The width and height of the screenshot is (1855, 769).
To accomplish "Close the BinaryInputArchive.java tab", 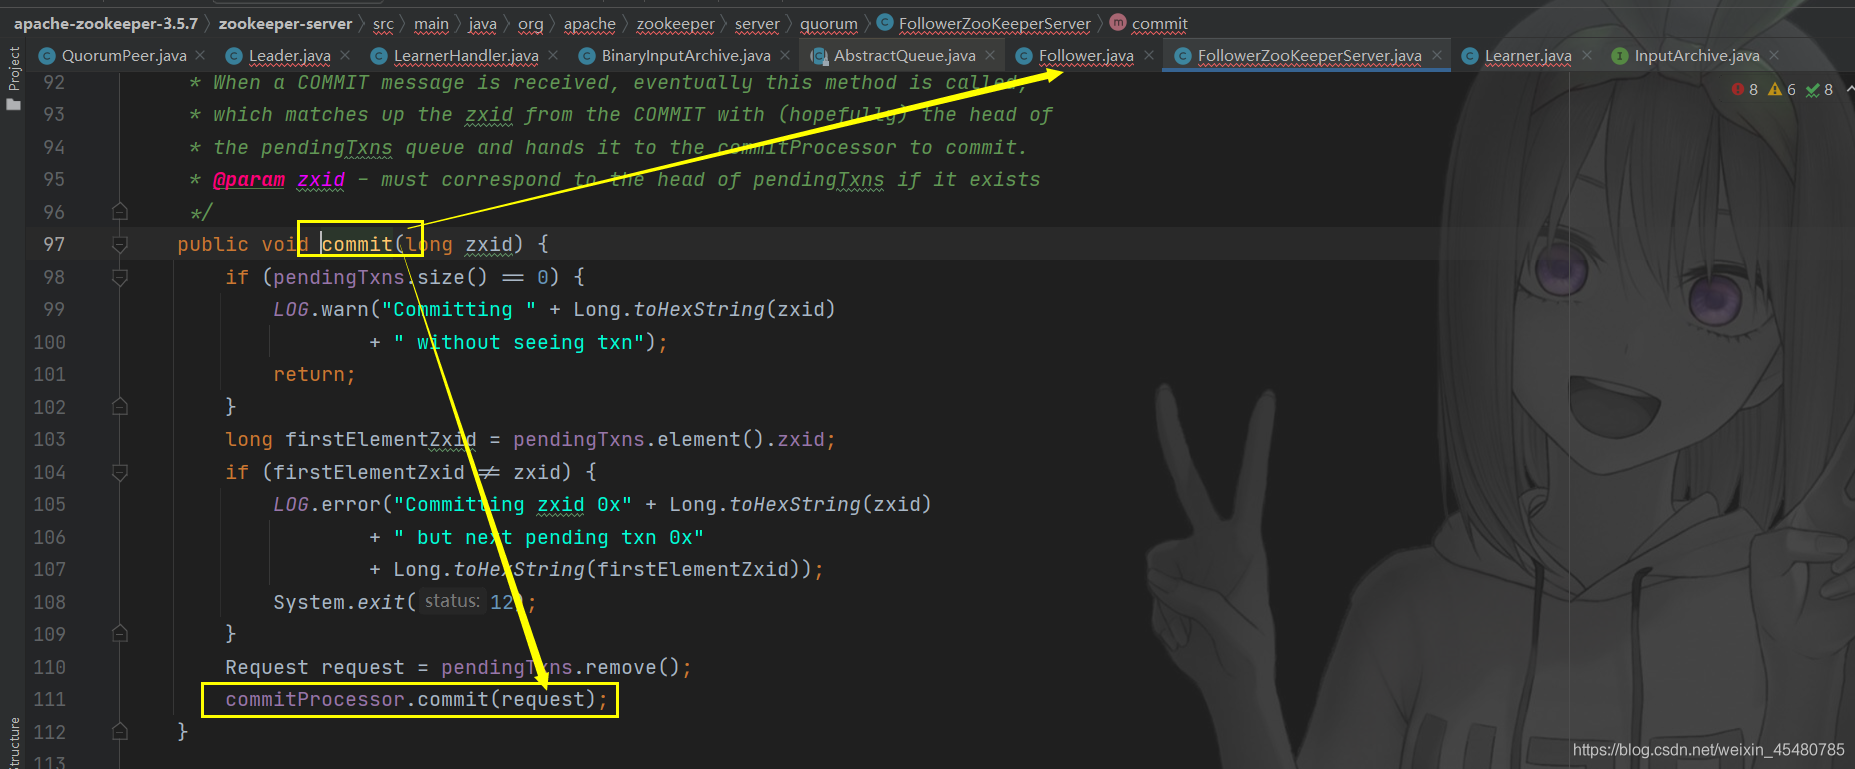I will 785,56.
